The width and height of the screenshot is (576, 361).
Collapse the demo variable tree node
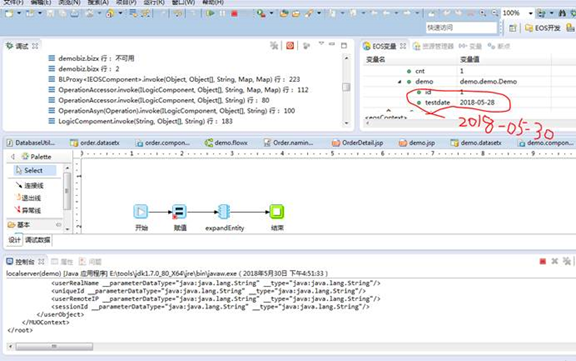coord(400,82)
